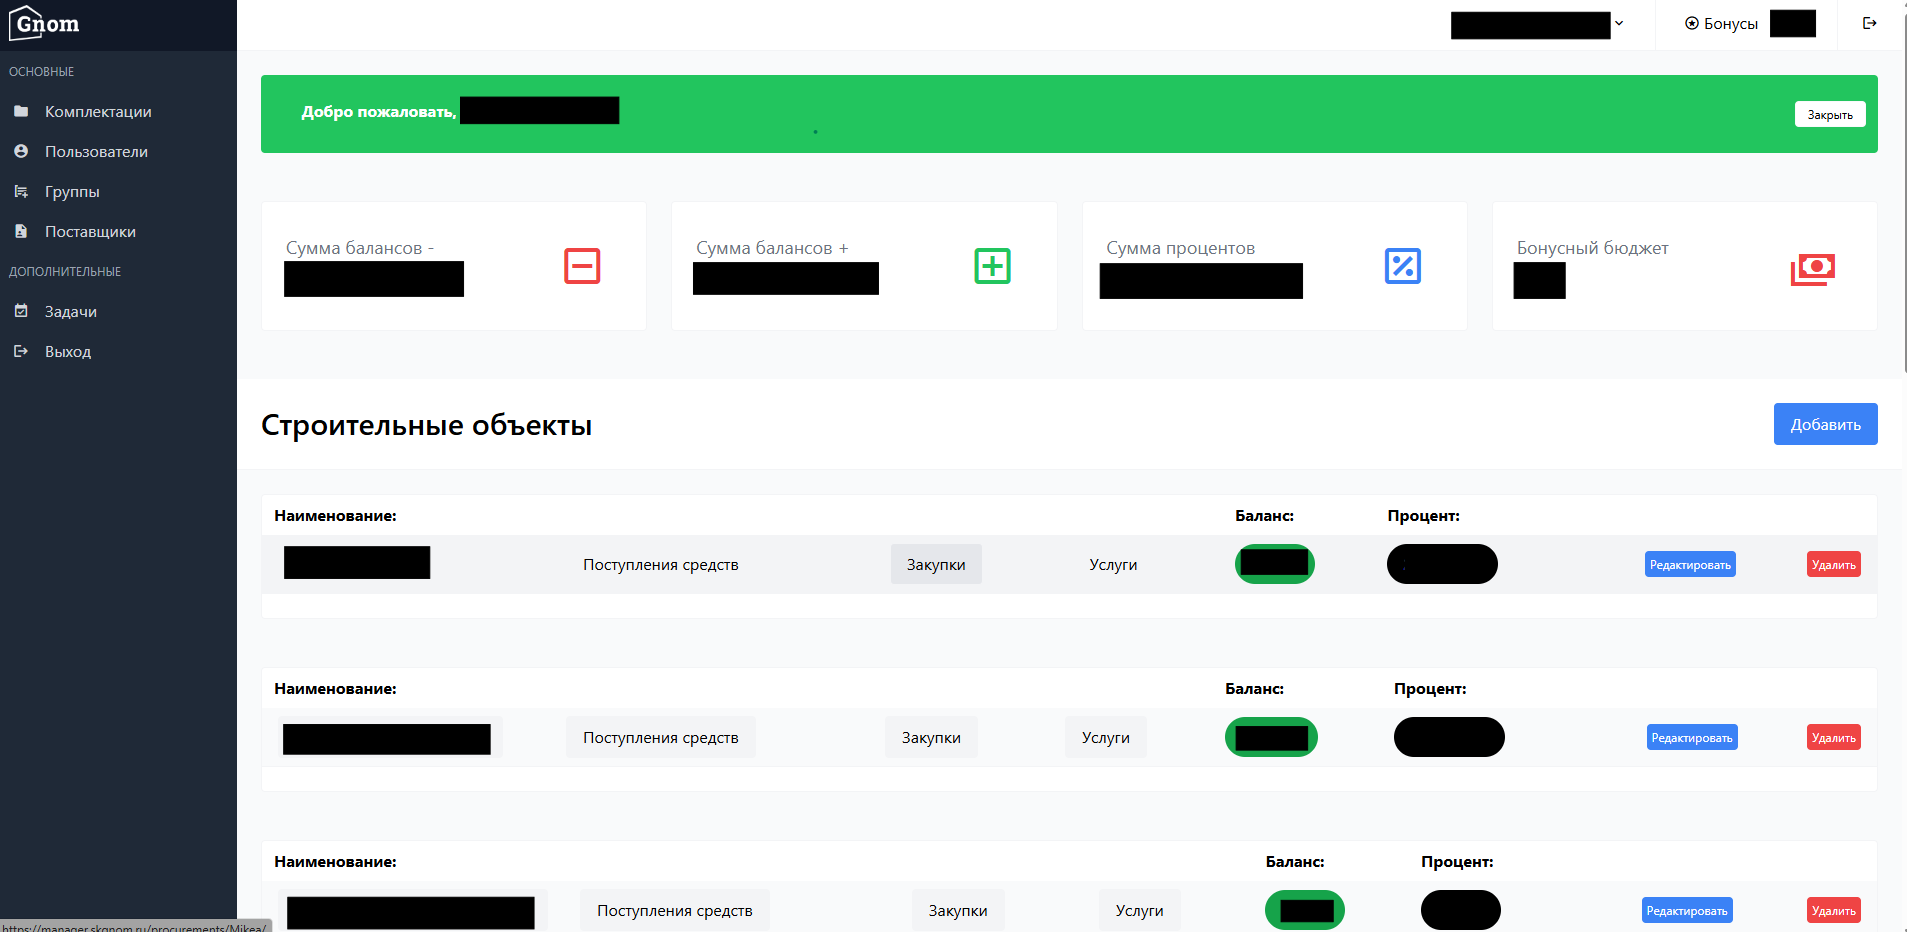Close the welcome banner with Закрыть
The height and width of the screenshot is (932, 1907).
[x=1830, y=114]
